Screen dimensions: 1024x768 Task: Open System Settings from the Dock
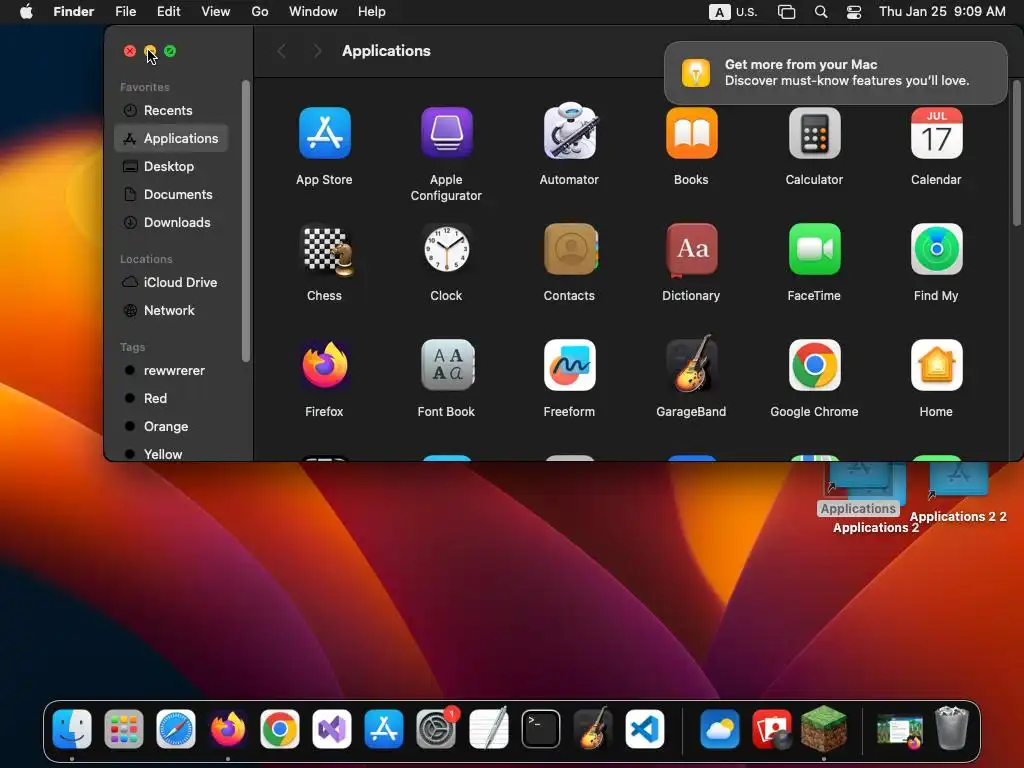point(436,729)
